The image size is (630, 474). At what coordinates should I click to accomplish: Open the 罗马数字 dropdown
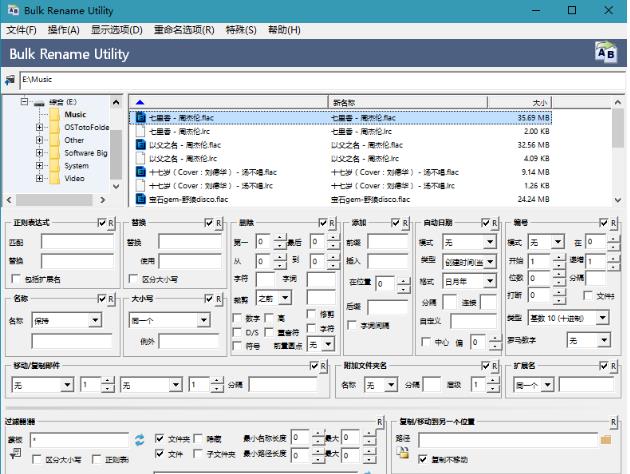[x=589, y=341]
